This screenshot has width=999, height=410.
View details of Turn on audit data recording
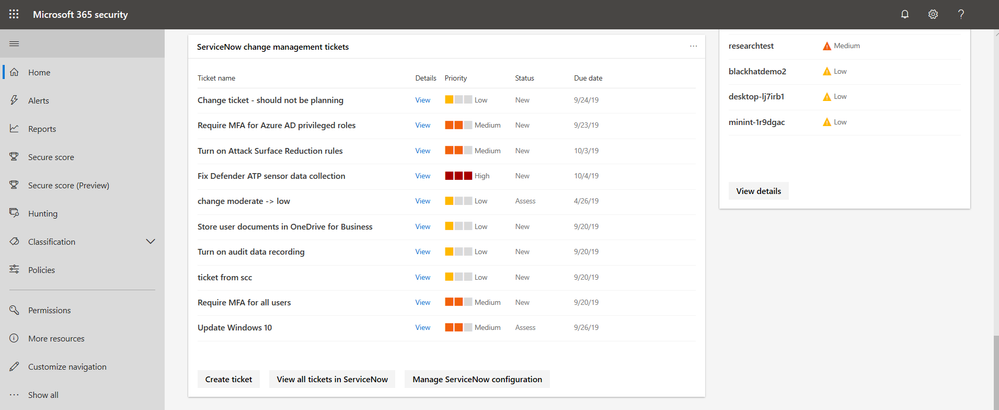point(423,251)
